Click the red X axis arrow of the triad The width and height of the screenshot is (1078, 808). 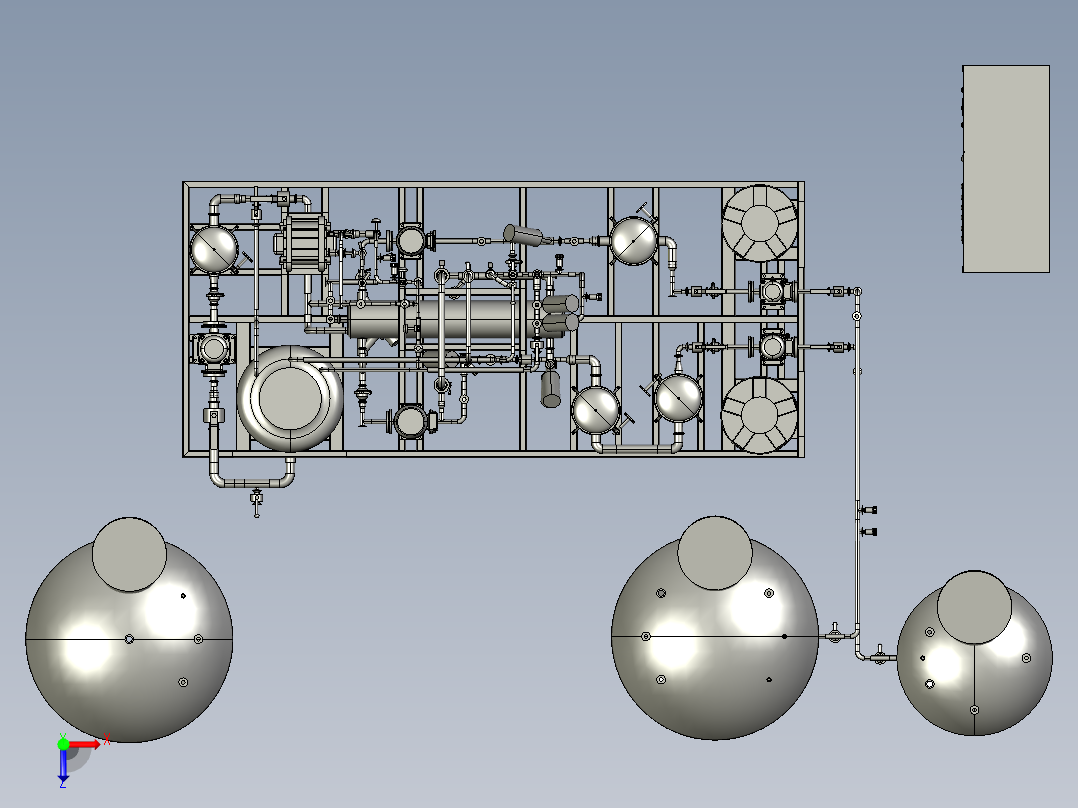tap(86, 744)
